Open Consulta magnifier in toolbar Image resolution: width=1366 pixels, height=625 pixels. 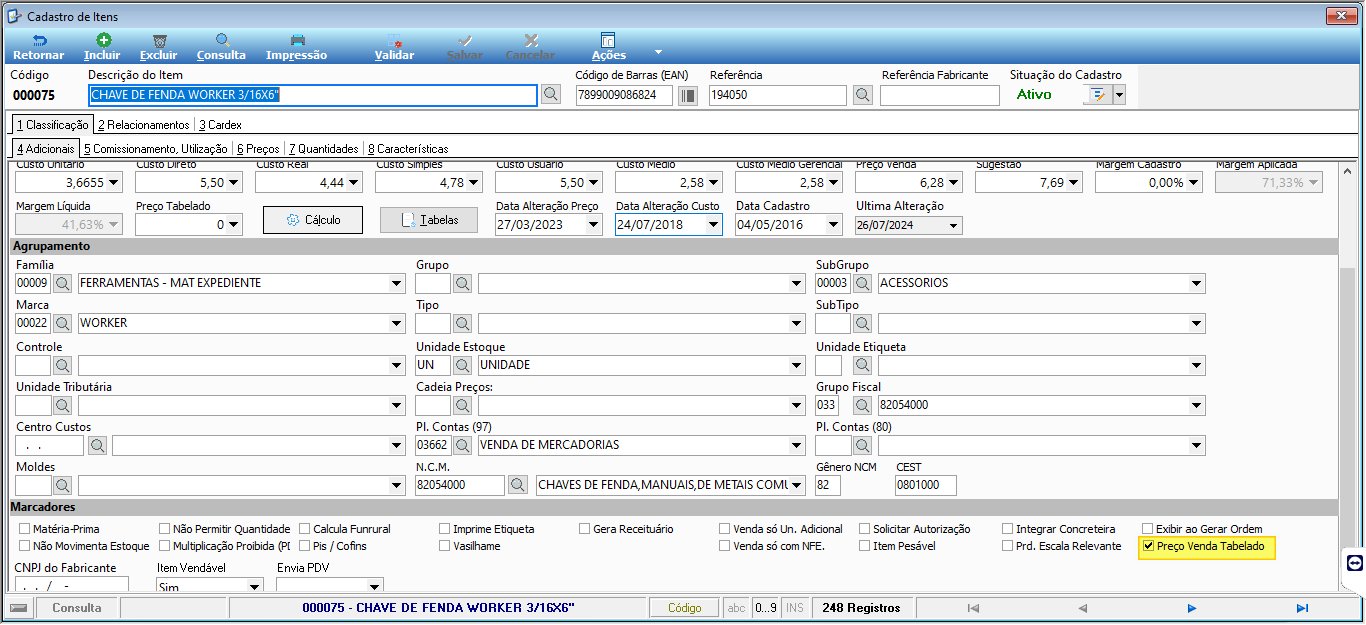coord(222,40)
